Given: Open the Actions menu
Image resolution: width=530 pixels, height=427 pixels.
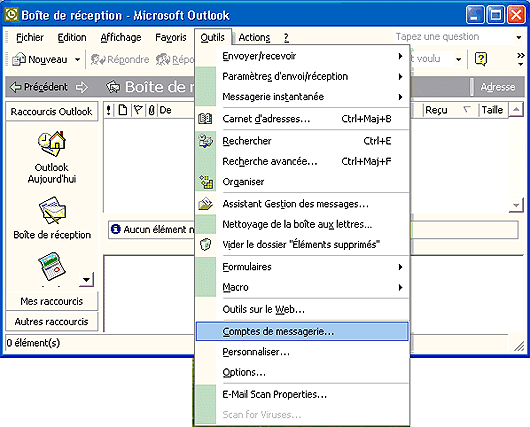Looking at the screenshot, I should click(254, 37).
